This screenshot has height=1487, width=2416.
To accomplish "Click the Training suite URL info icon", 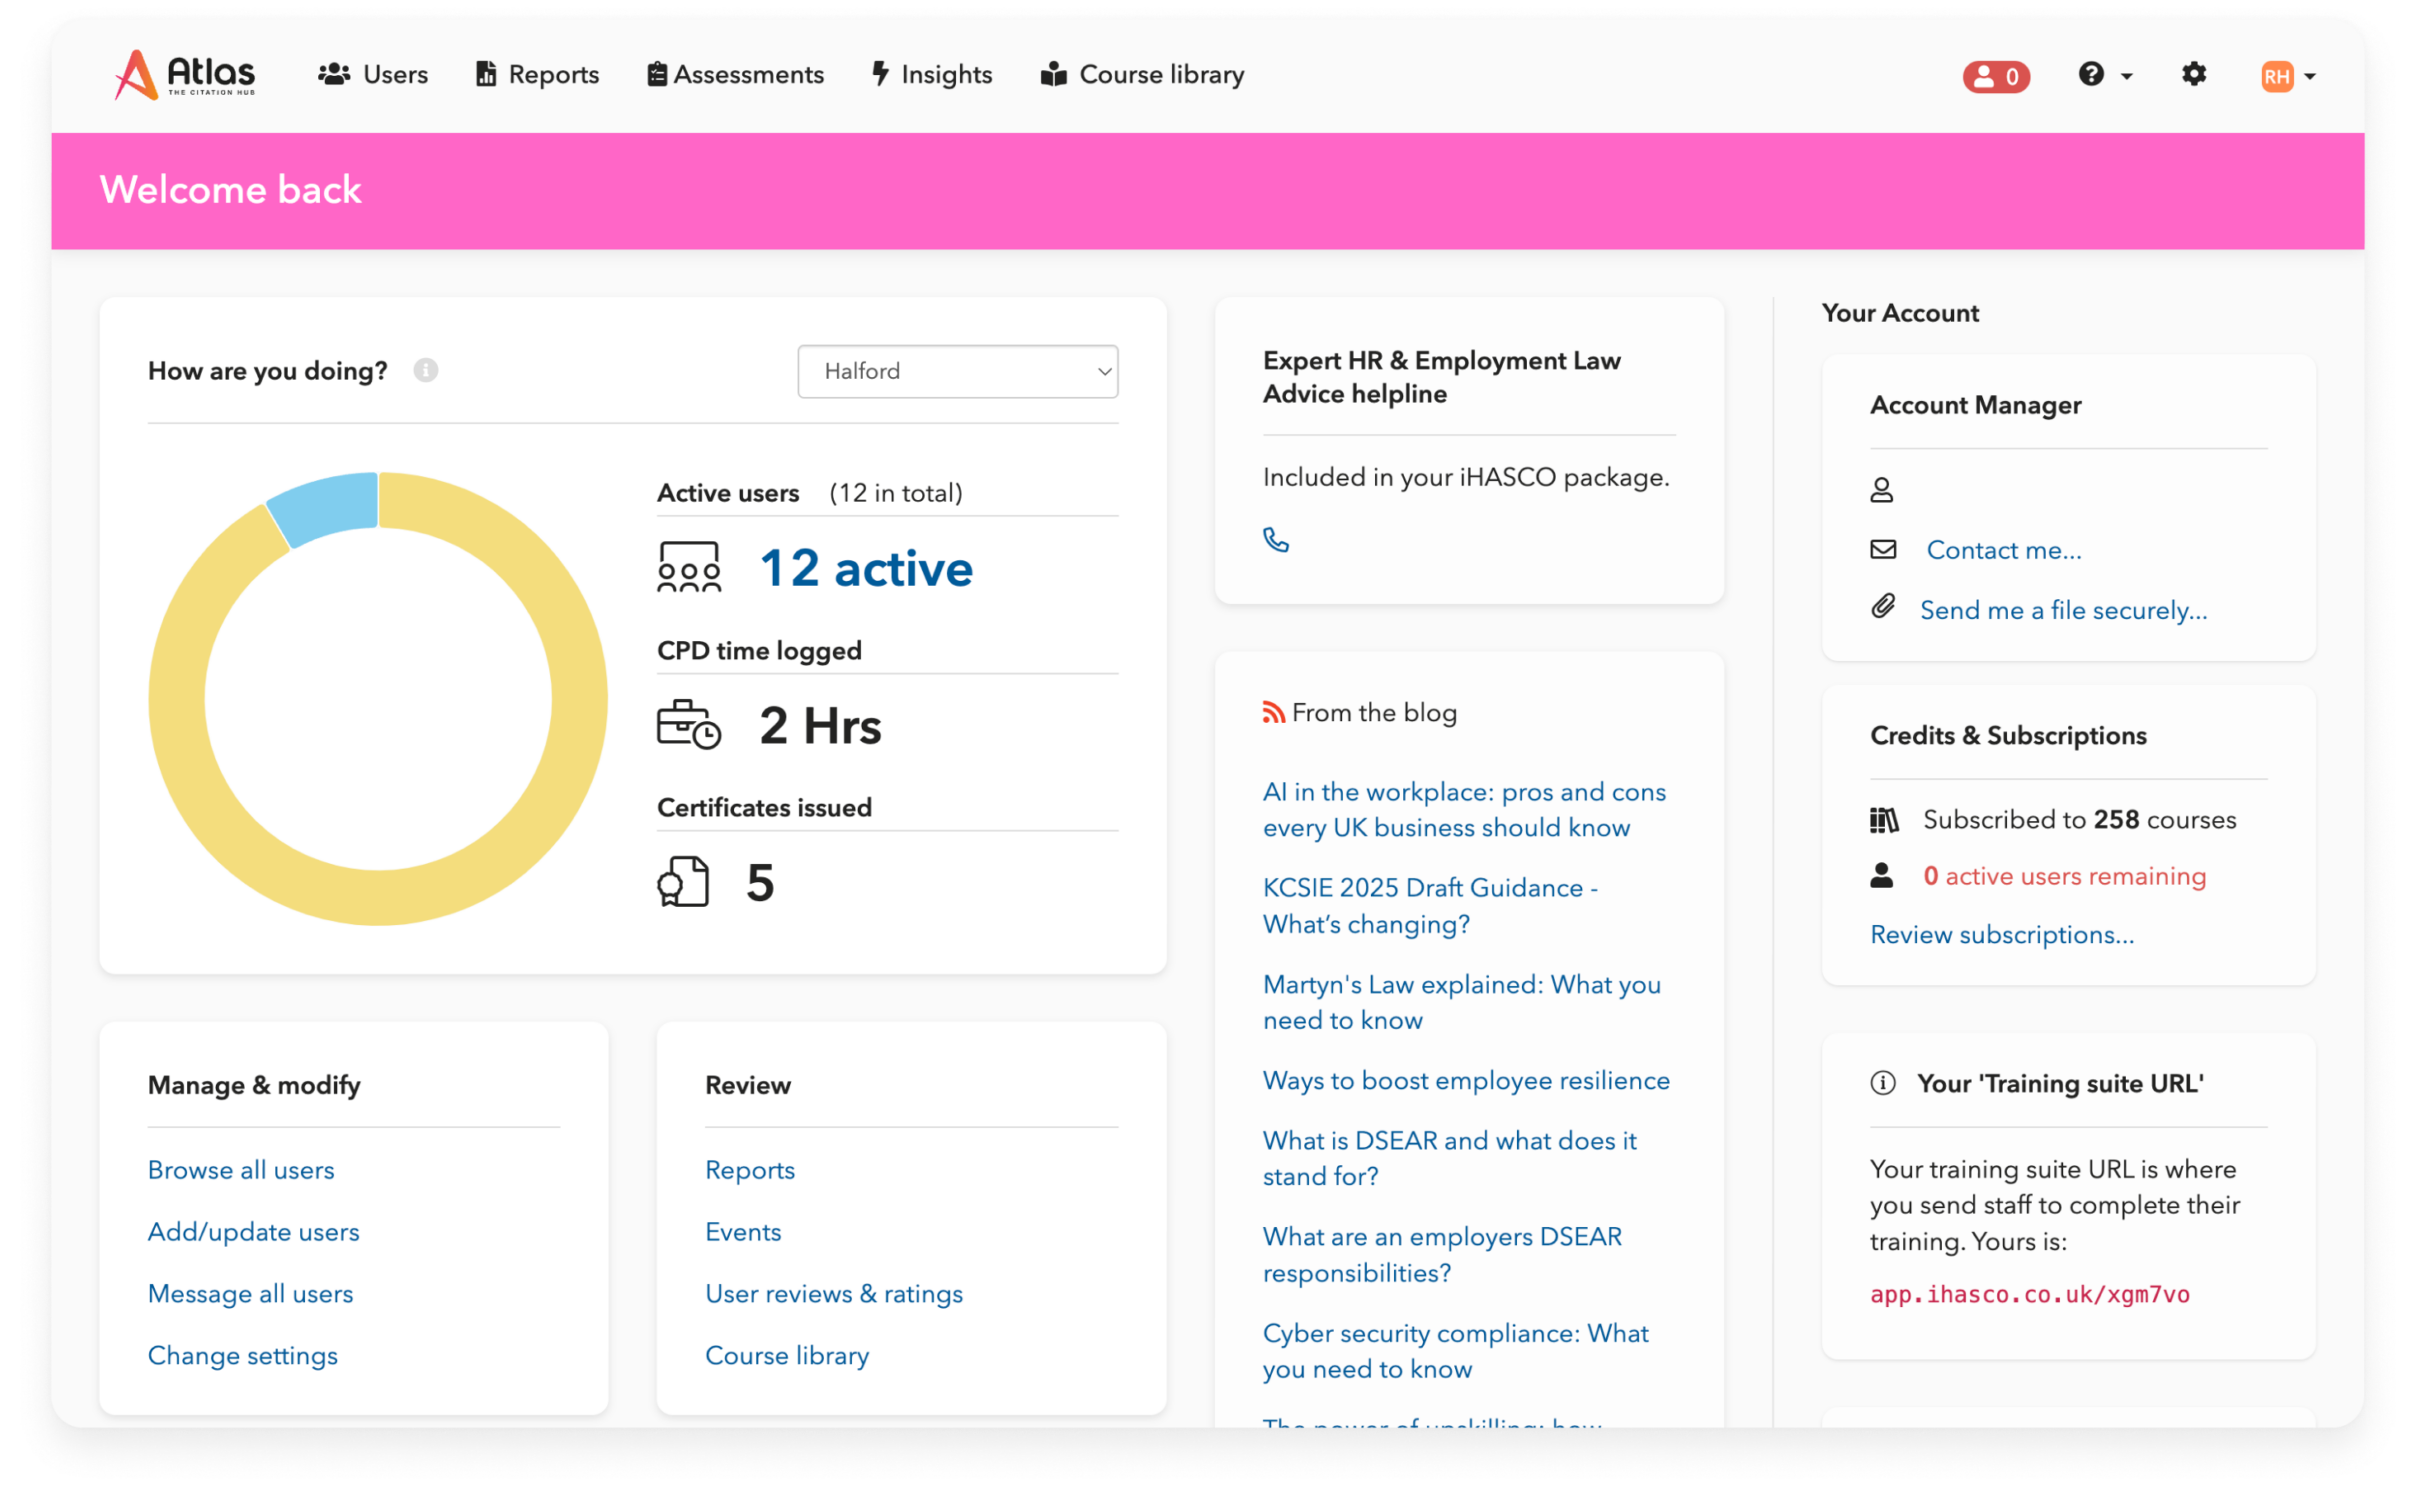I will [x=1883, y=1084].
